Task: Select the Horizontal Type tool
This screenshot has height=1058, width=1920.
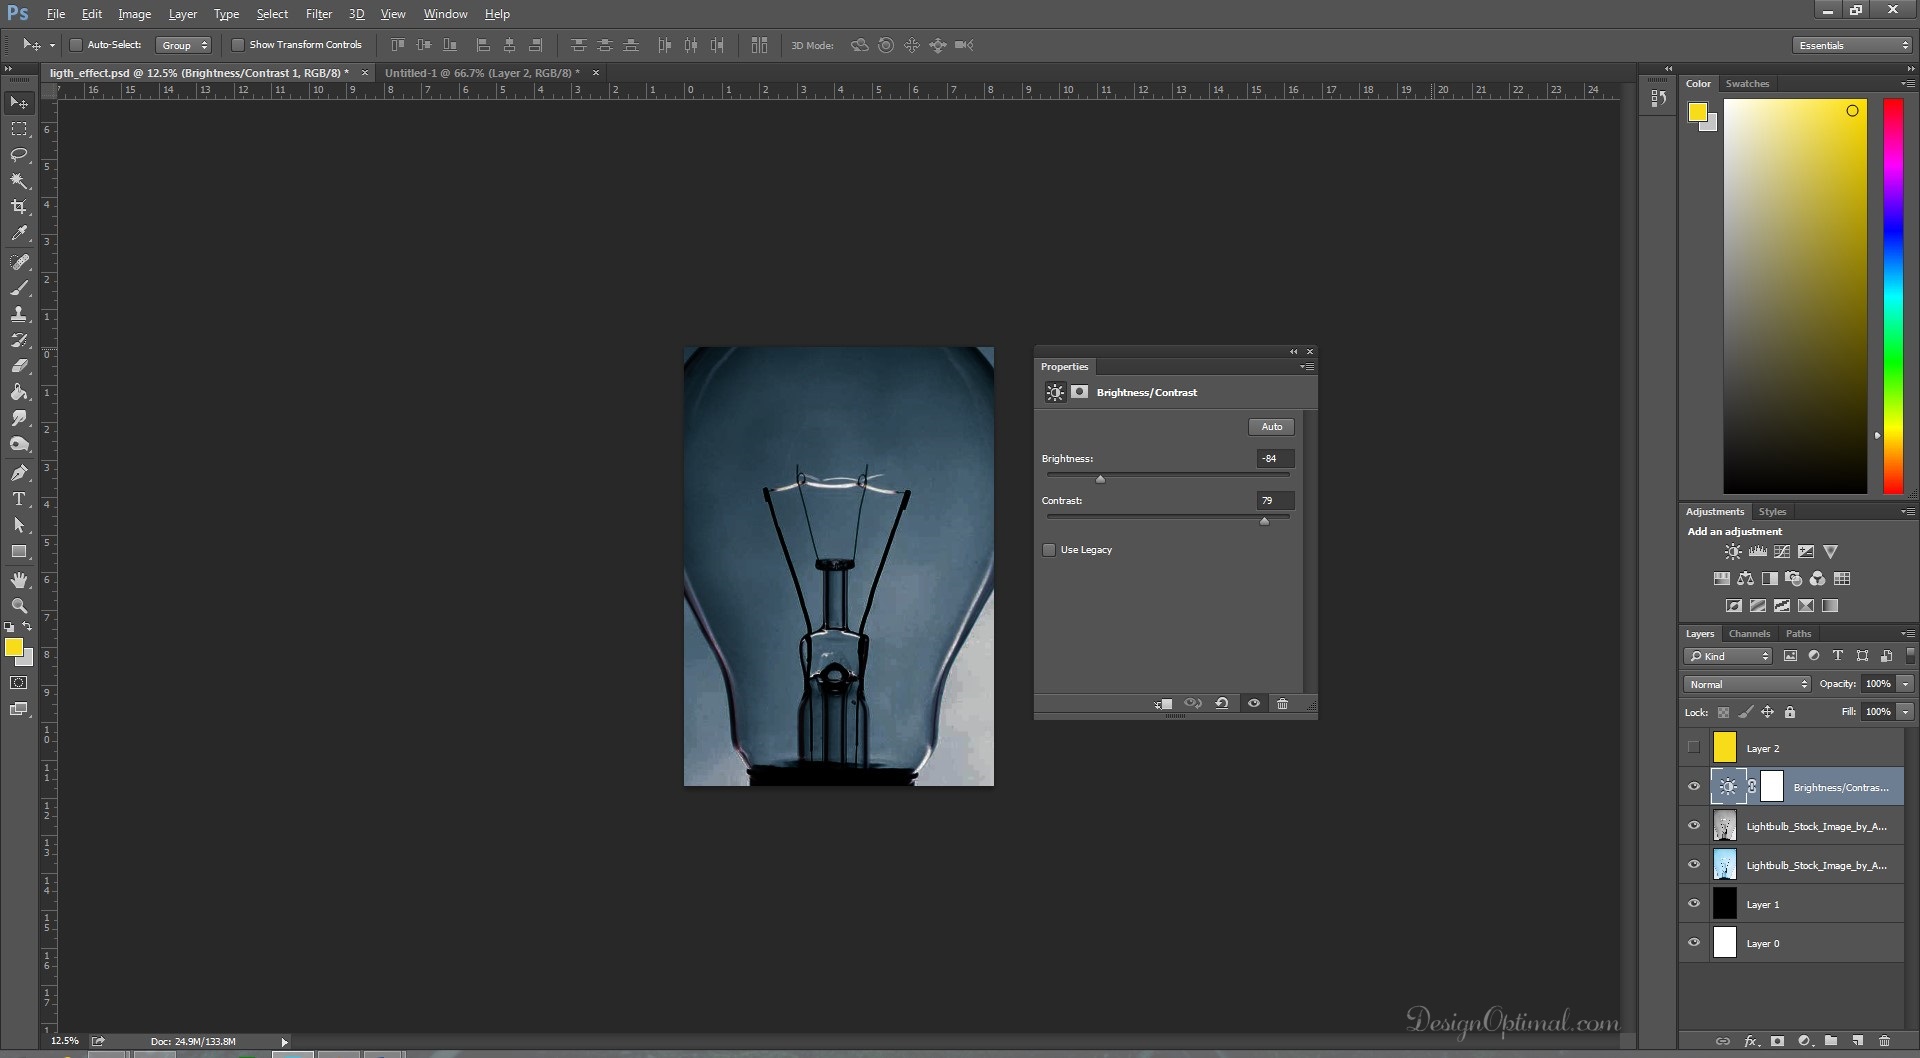Action: pyautogui.click(x=19, y=499)
